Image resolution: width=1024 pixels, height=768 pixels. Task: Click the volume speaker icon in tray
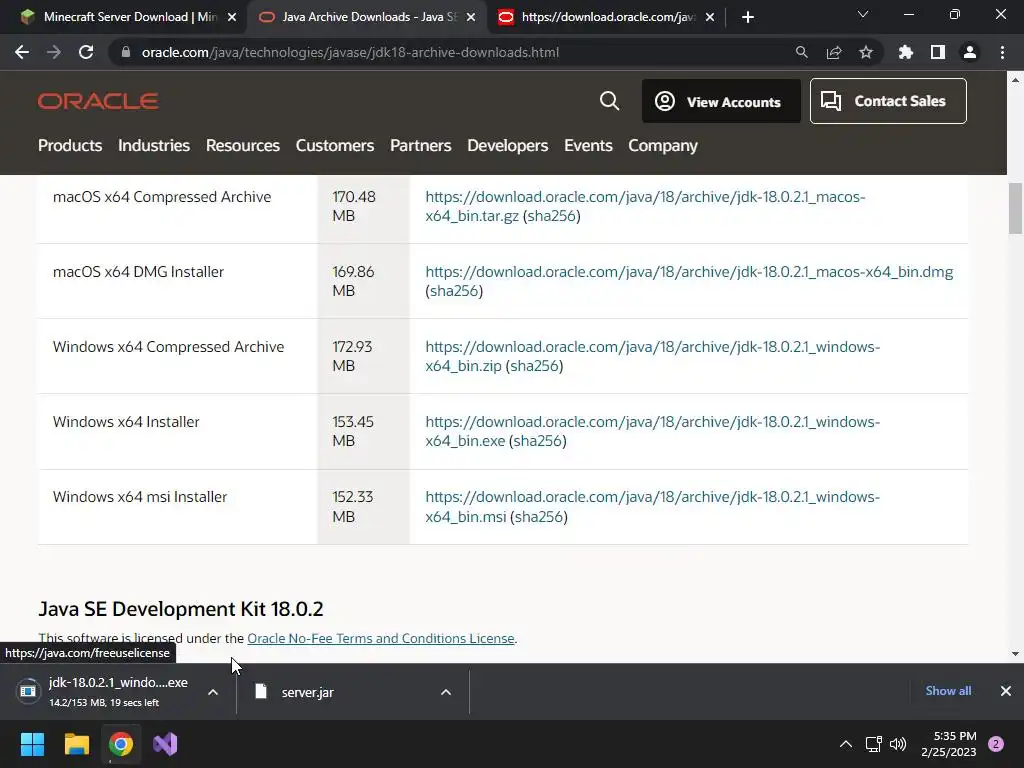coord(898,744)
